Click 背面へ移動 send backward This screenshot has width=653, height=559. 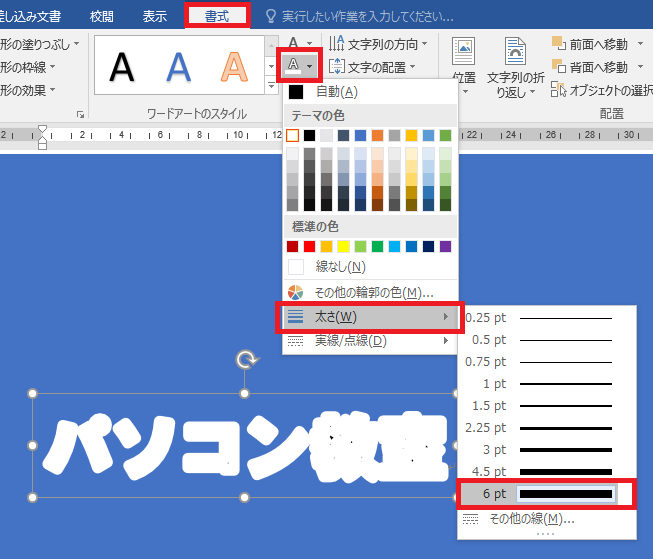point(590,67)
